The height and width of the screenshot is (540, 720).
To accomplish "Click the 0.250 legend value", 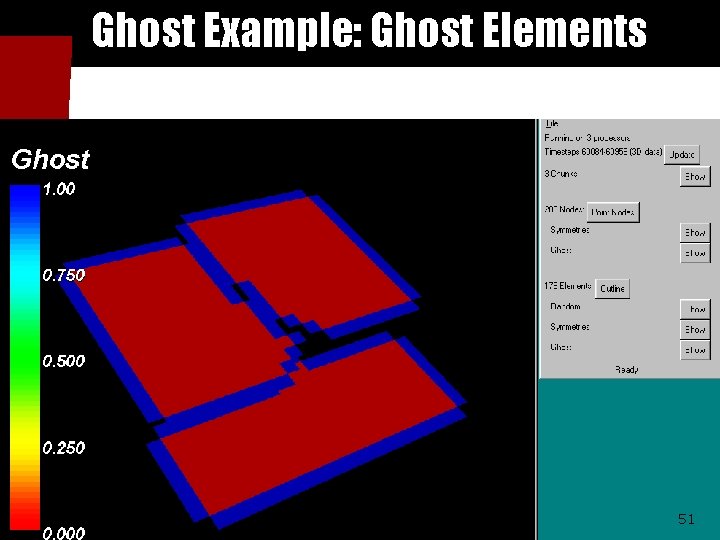I will (x=63, y=447).
